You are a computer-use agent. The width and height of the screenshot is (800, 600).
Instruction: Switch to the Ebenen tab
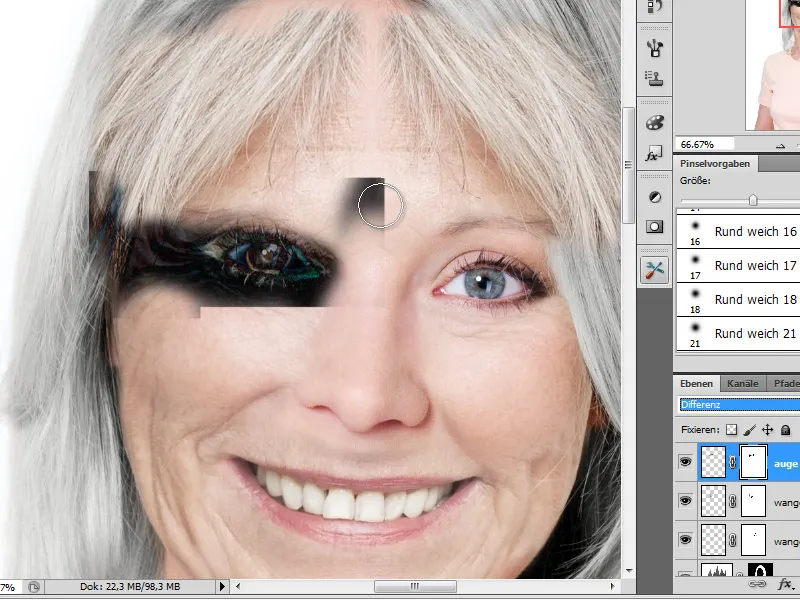point(696,384)
